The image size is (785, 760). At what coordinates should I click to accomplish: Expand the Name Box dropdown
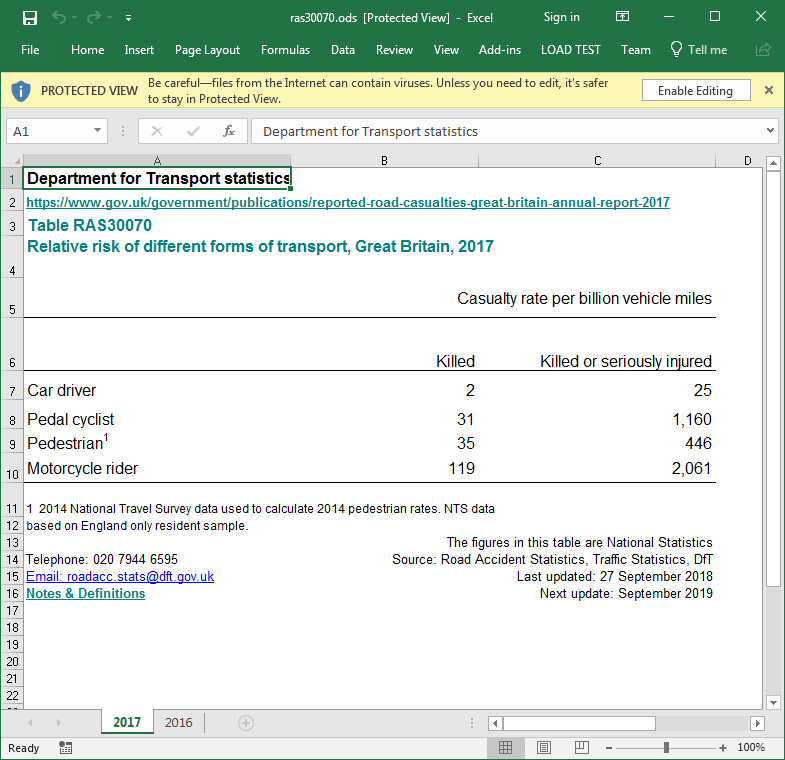point(98,131)
